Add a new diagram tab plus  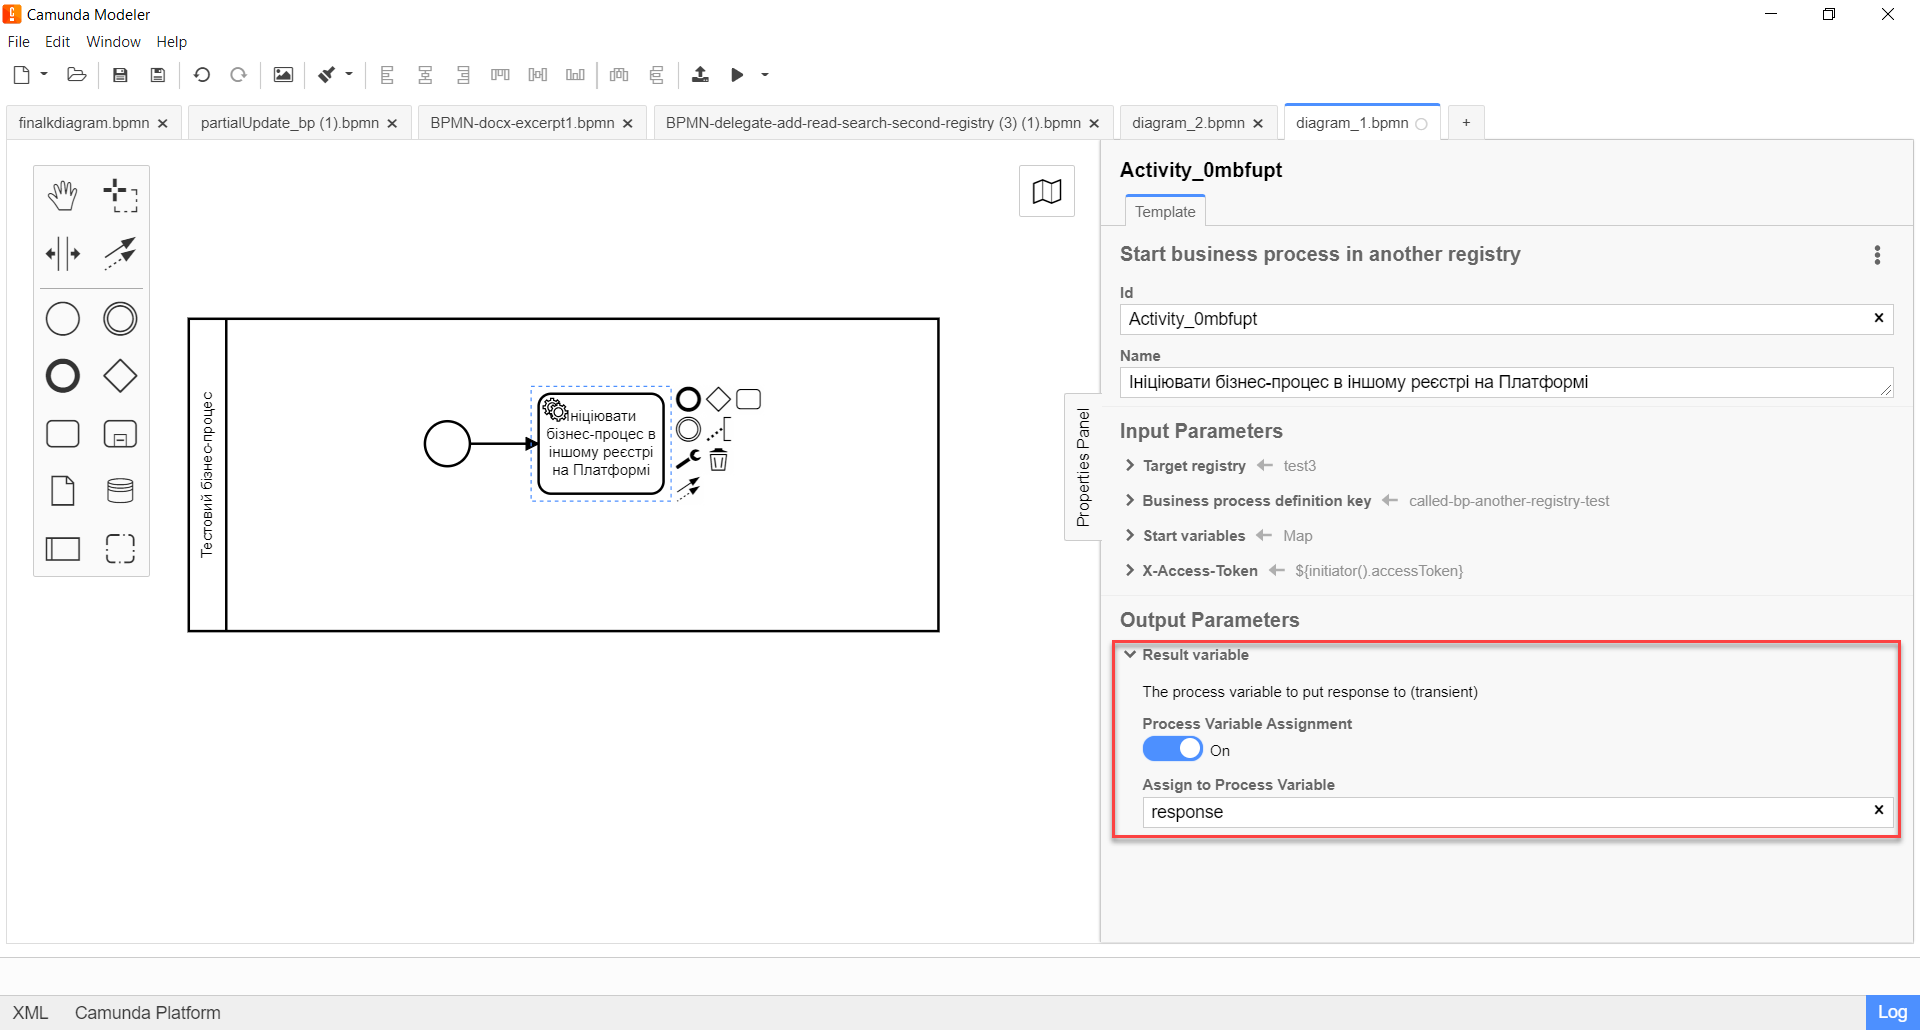coord(1466,123)
